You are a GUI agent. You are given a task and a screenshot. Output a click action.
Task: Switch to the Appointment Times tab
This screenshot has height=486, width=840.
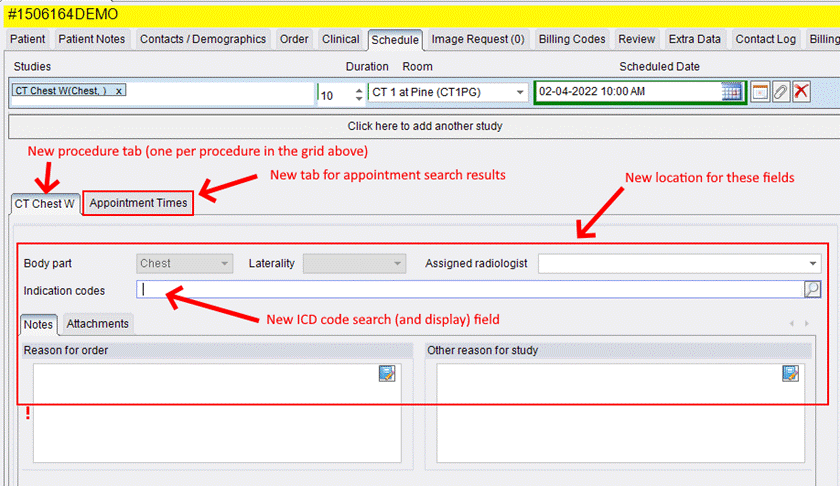(138, 203)
